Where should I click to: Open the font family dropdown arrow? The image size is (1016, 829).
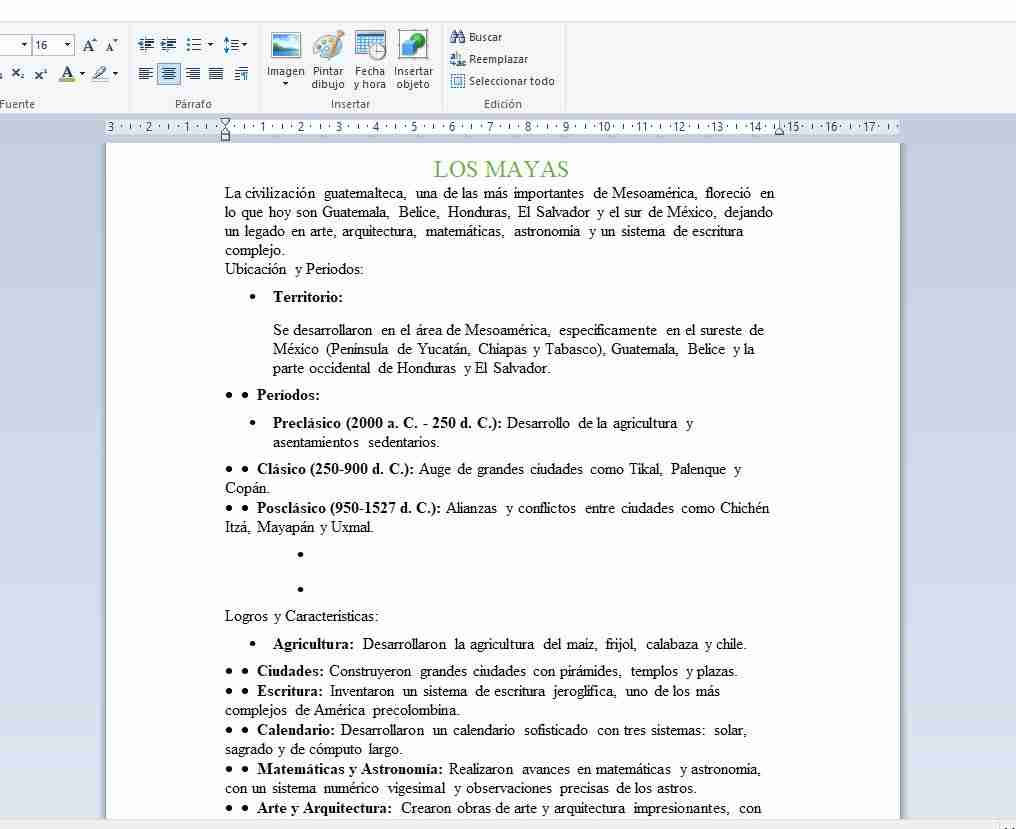coord(25,45)
